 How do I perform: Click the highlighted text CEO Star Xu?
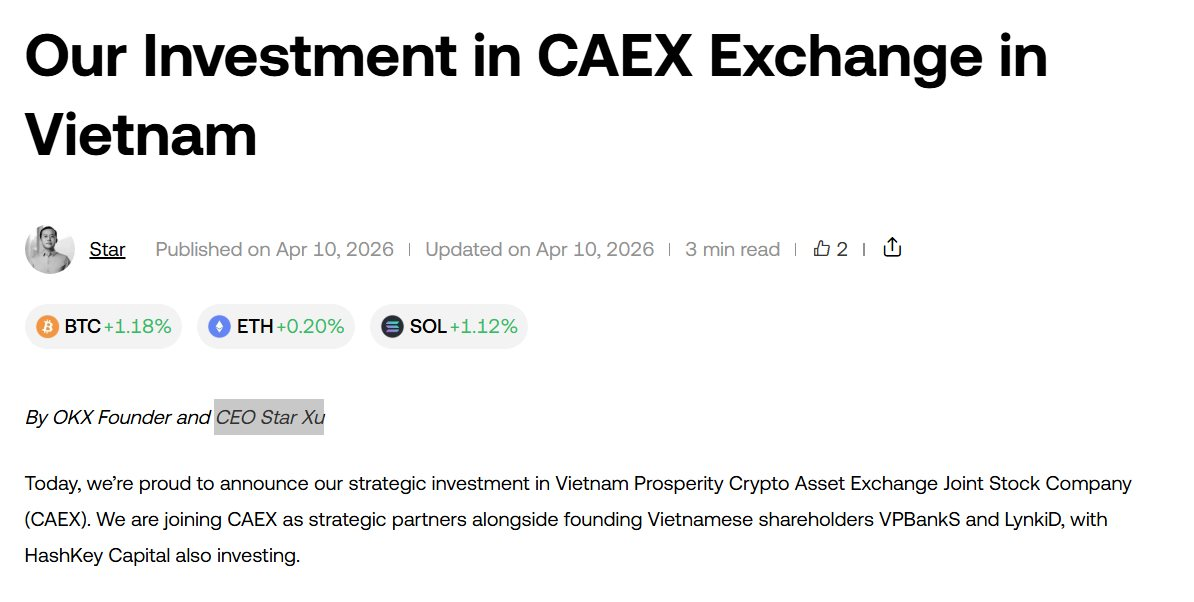pos(268,417)
